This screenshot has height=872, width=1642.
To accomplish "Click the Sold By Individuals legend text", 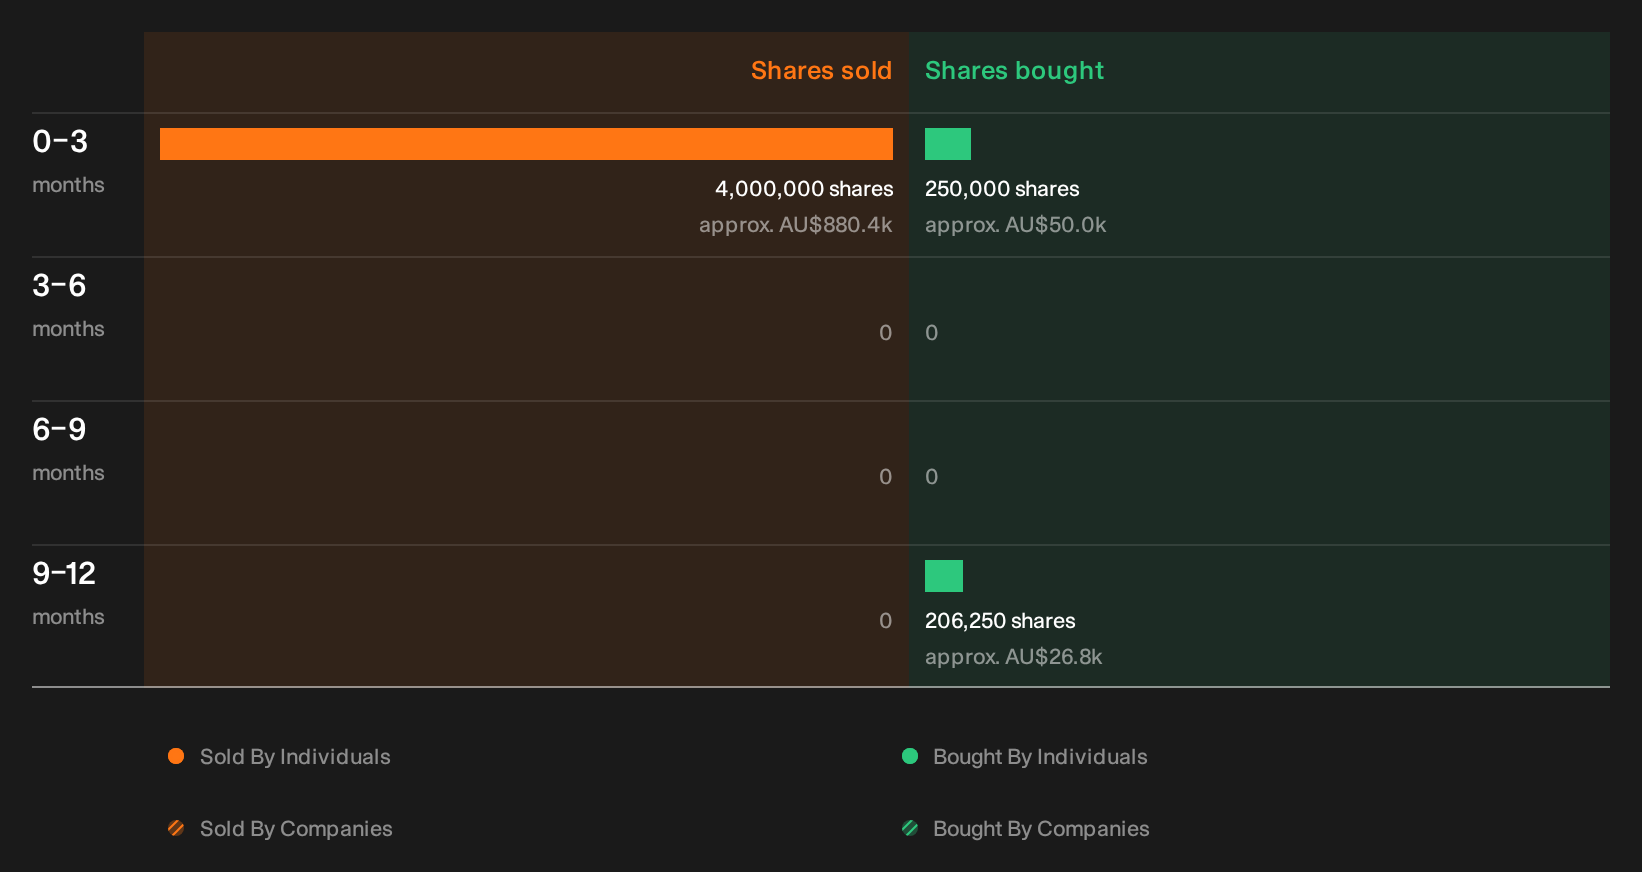I will pyautogui.click(x=295, y=757).
